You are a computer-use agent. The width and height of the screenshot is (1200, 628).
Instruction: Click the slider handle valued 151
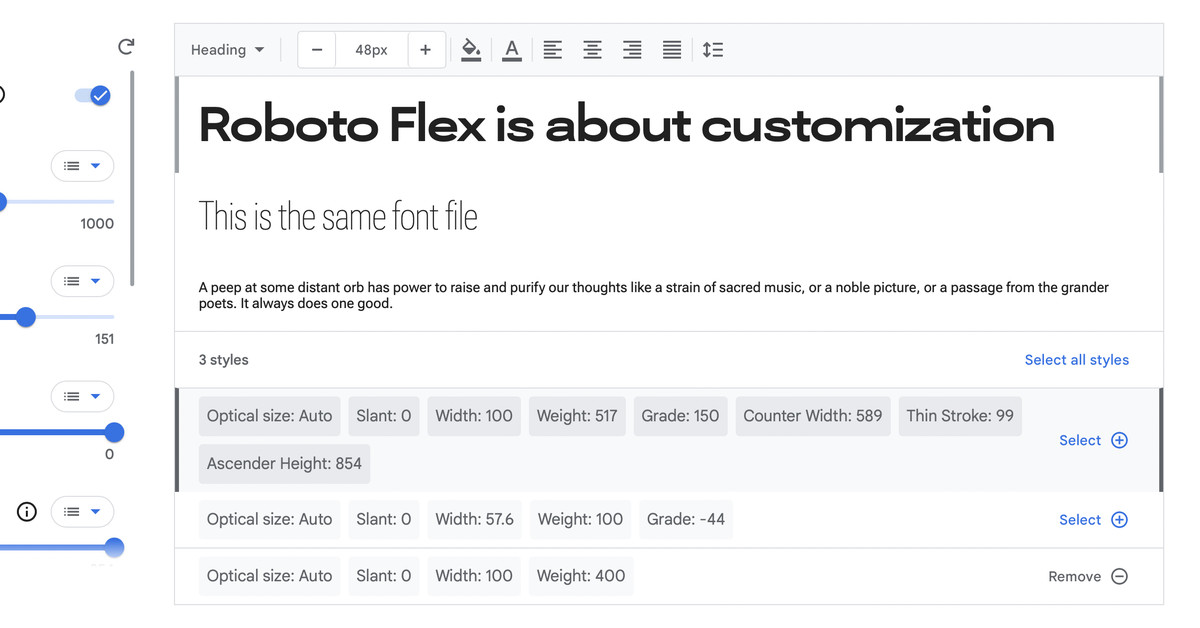point(26,317)
